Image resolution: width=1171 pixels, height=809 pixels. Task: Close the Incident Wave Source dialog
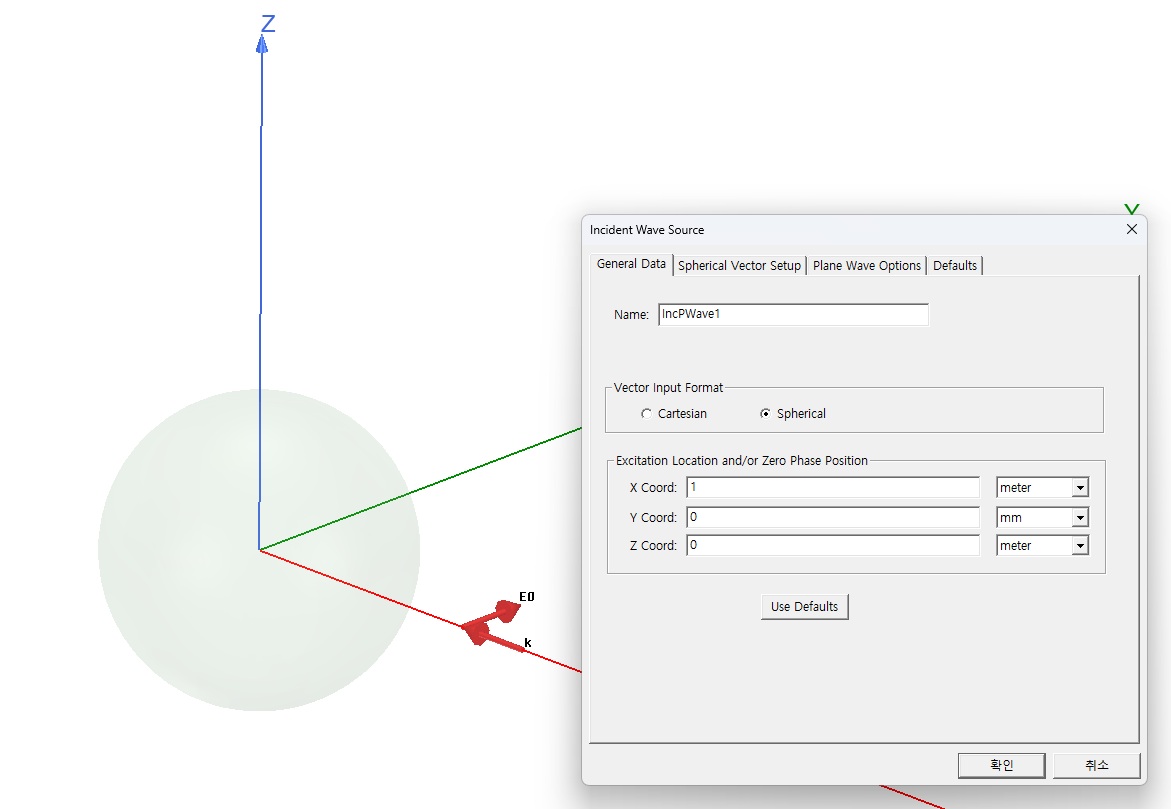tap(1132, 229)
